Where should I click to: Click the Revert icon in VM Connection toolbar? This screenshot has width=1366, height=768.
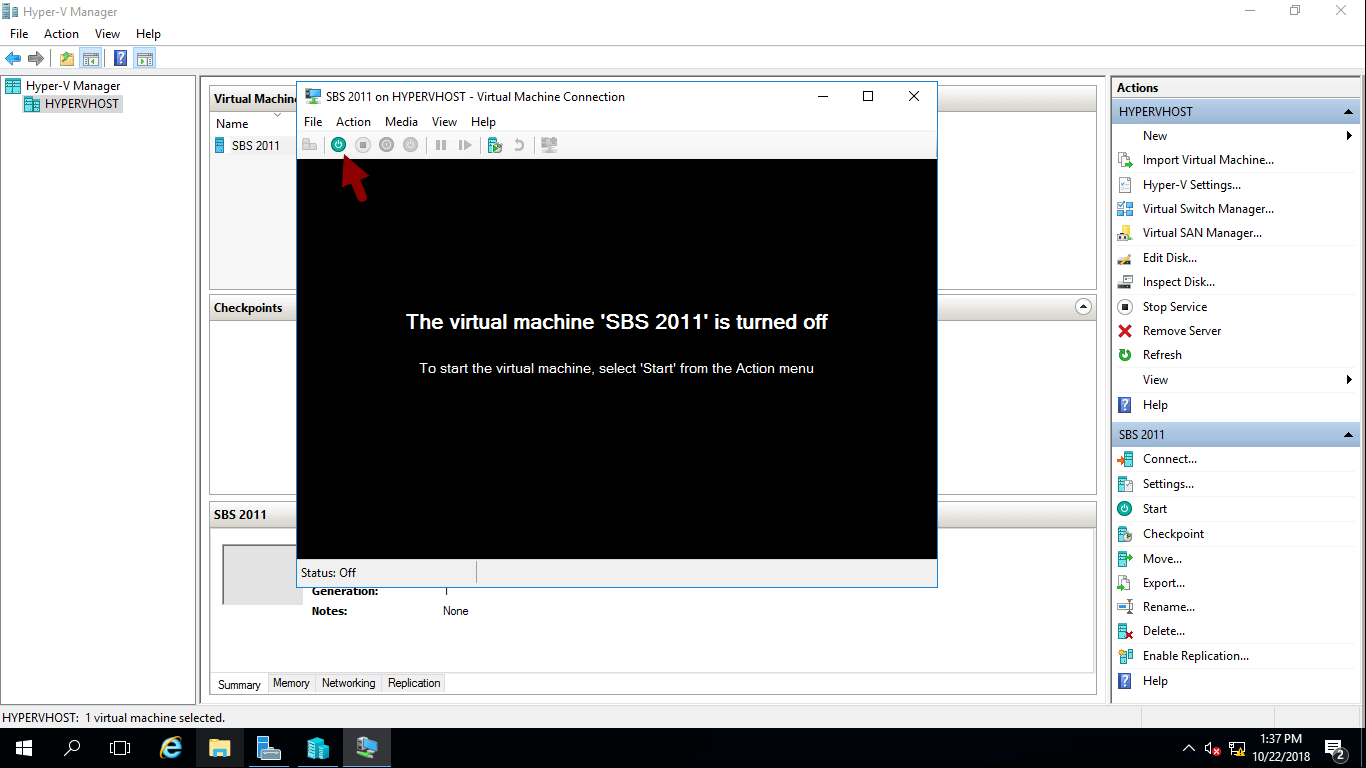tap(519, 145)
